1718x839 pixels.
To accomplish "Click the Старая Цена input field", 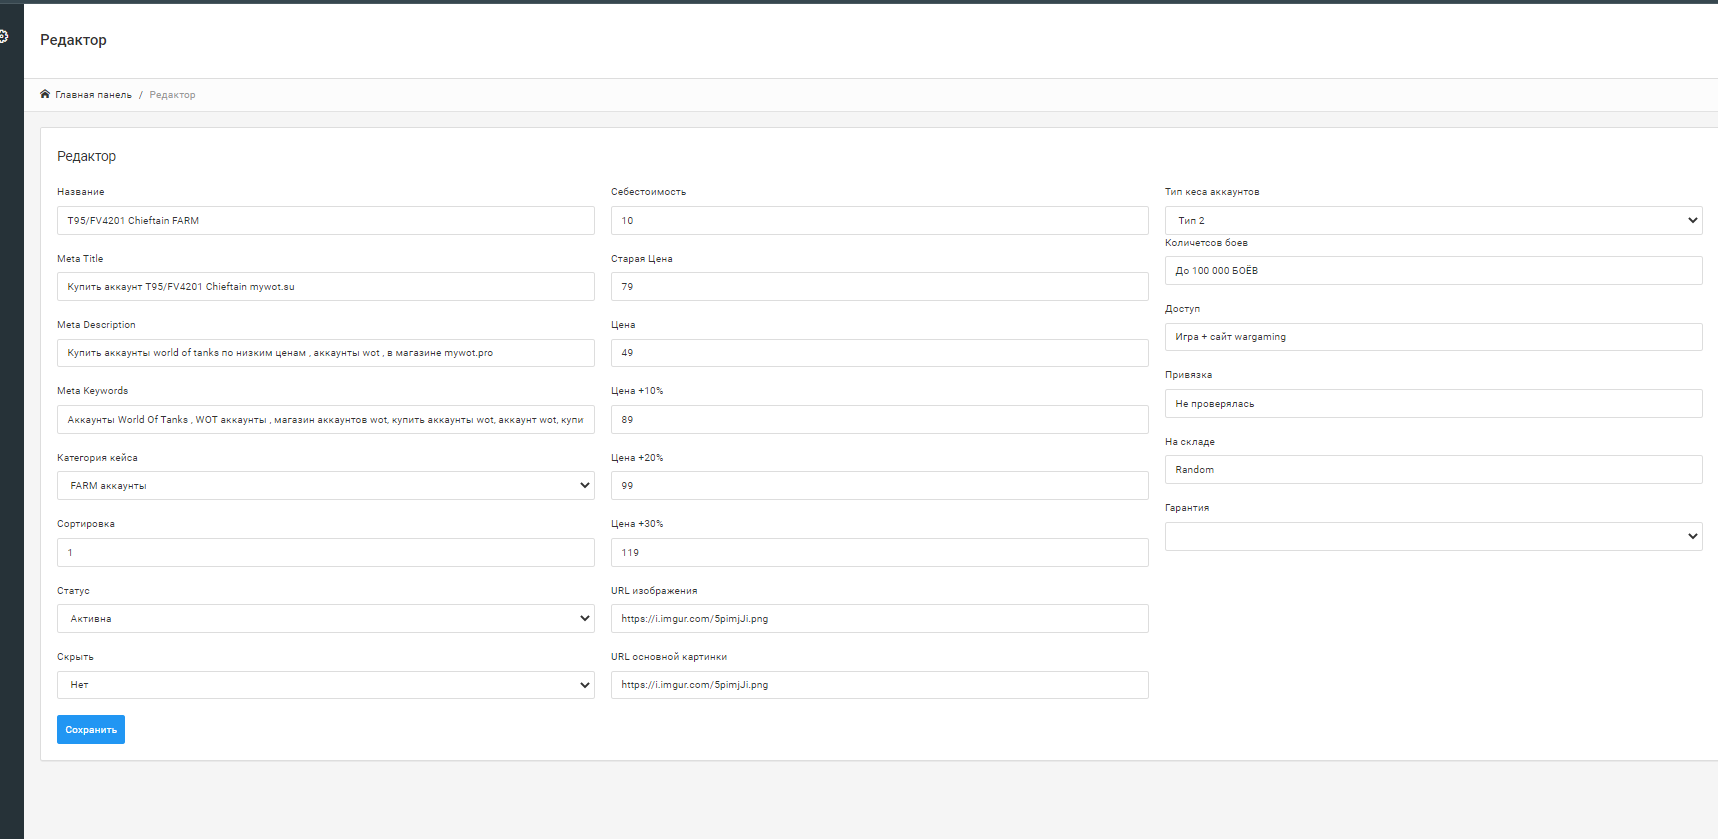I will click(879, 287).
